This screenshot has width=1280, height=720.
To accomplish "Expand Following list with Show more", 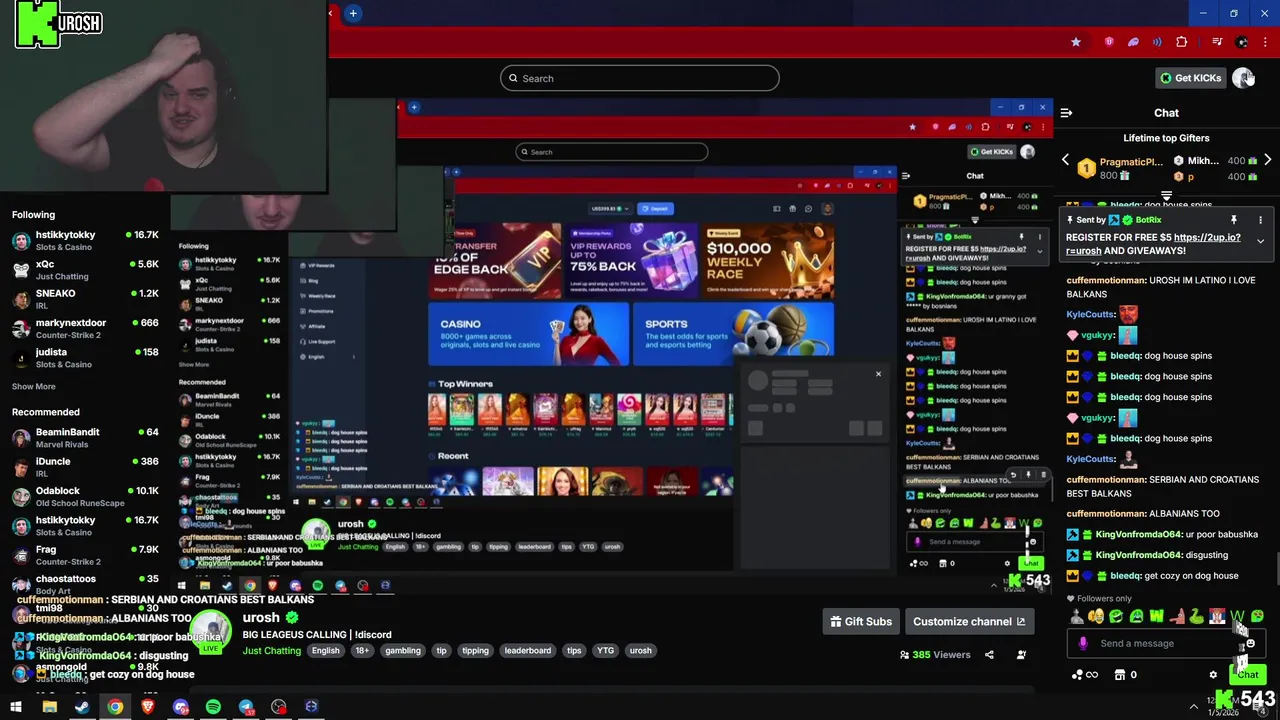I will click(34, 386).
